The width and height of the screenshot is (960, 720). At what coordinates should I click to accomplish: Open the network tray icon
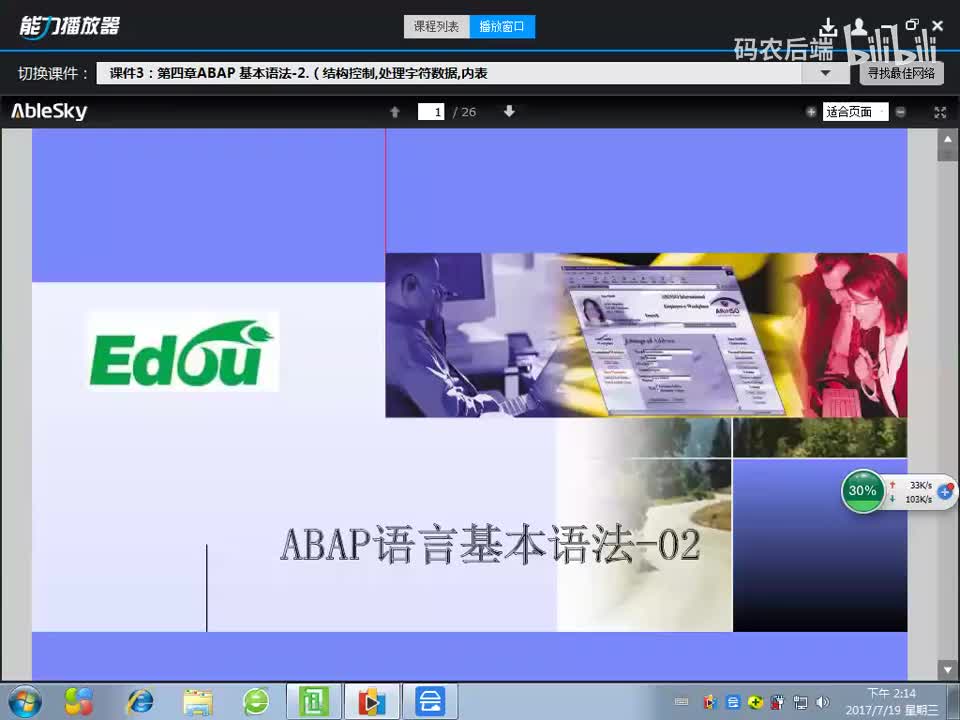point(800,702)
